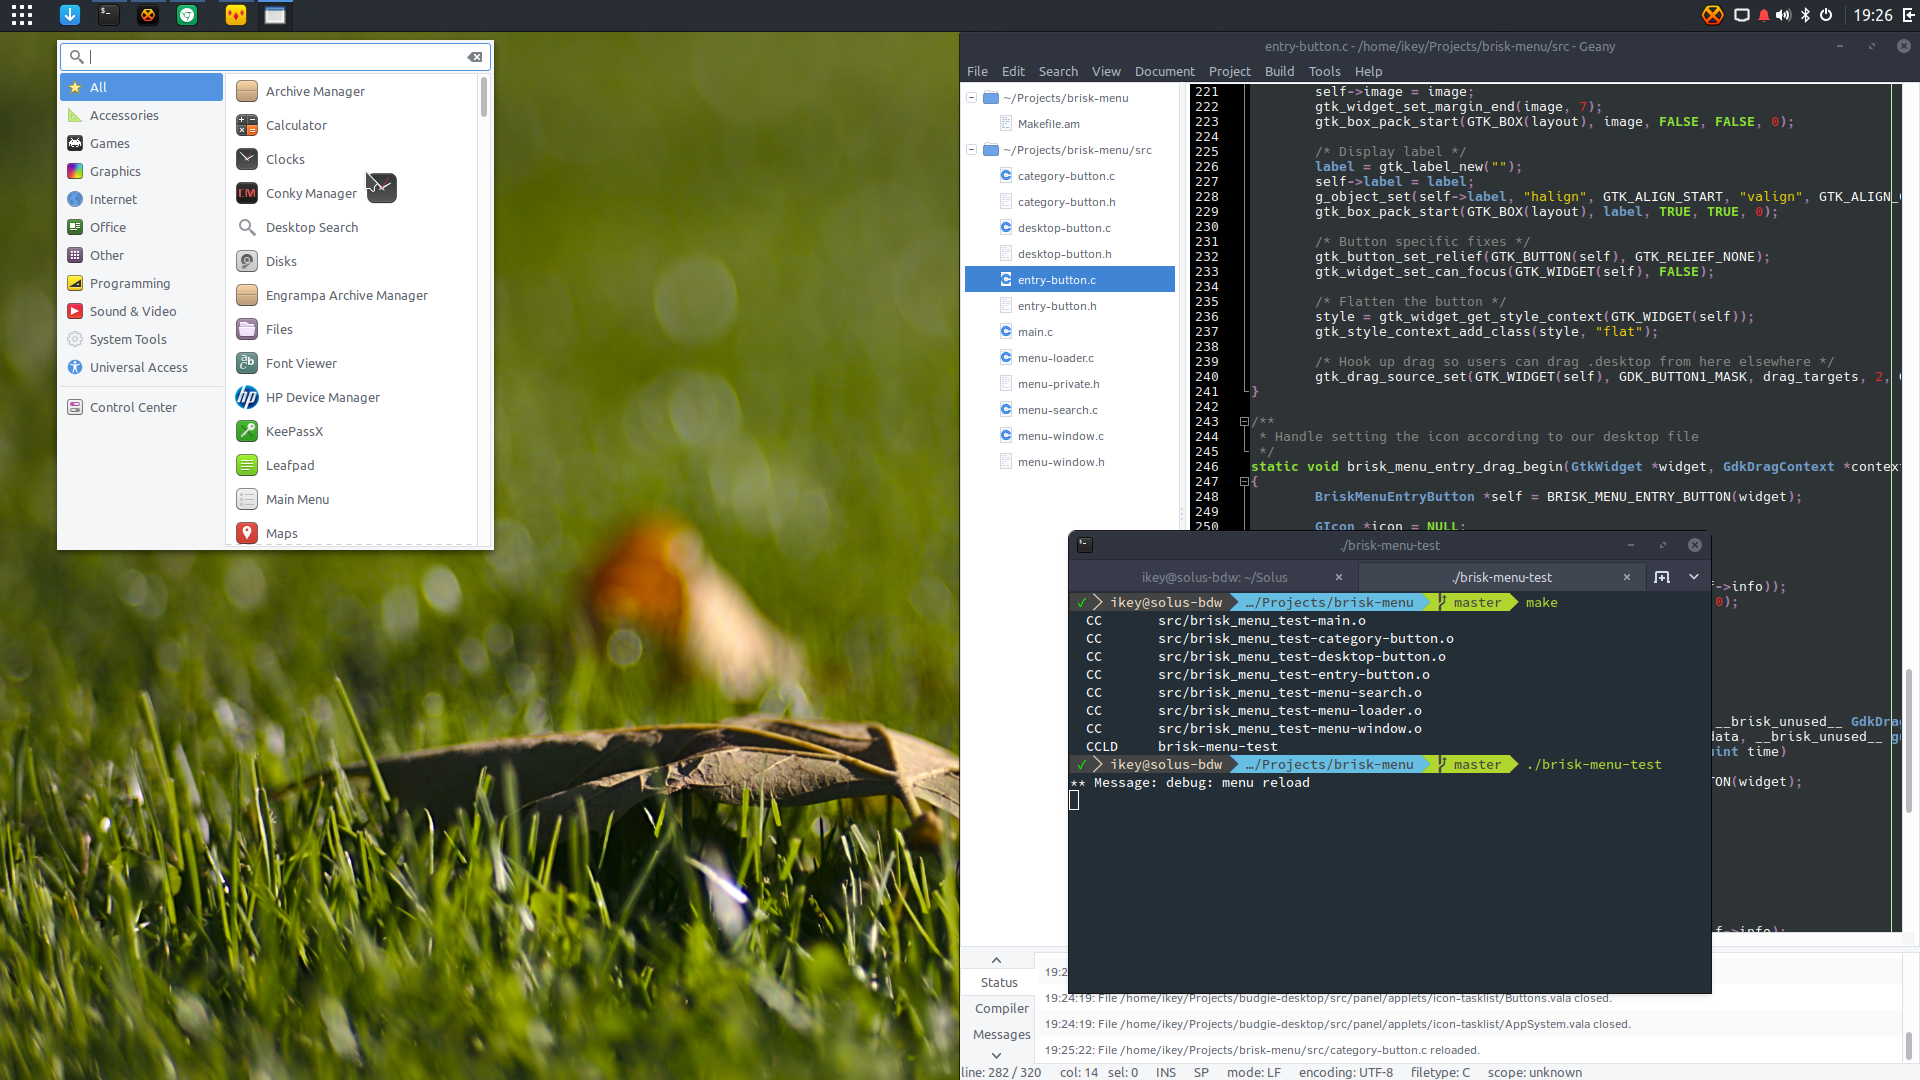Image resolution: width=1920 pixels, height=1080 pixels.
Task: Open HP Device Manager entry
Action: point(352,397)
